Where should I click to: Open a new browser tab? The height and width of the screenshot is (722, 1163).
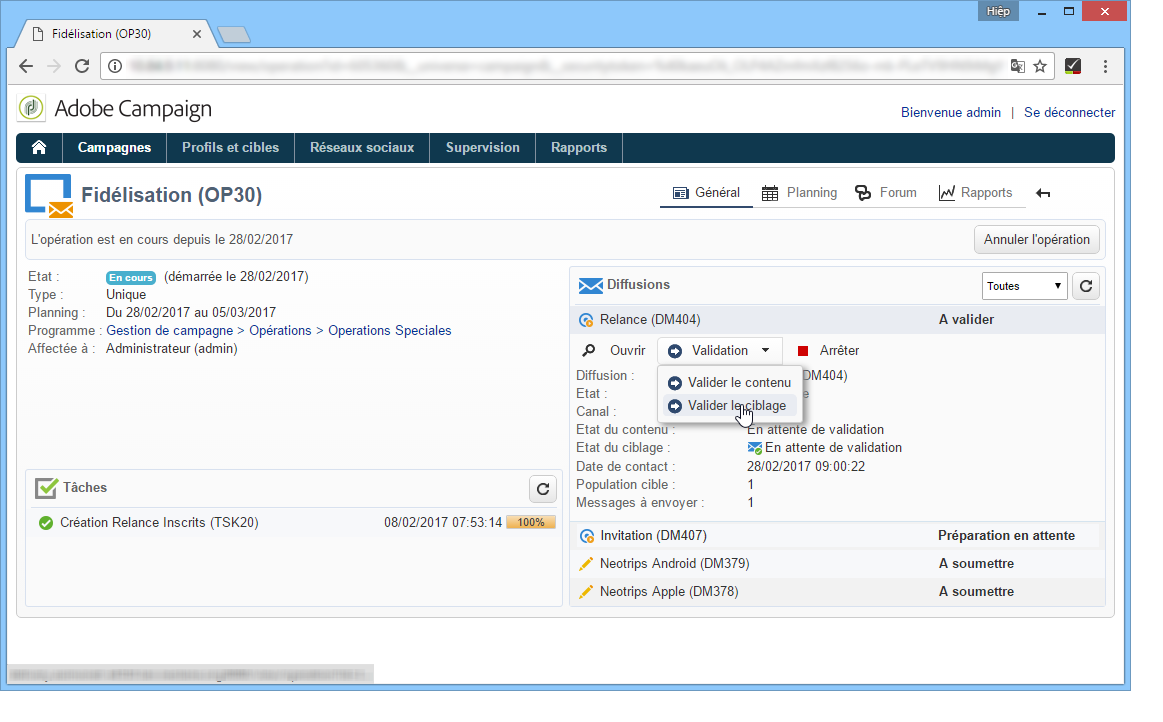pyautogui.click(x=234, y=34)
